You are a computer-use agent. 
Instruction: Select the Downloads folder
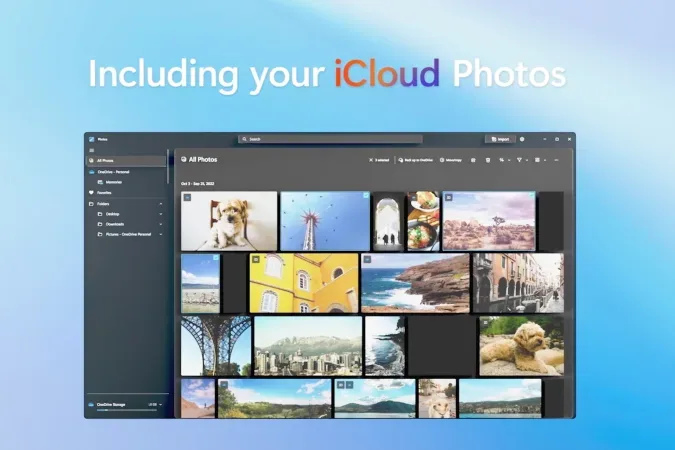click(115, 224)
